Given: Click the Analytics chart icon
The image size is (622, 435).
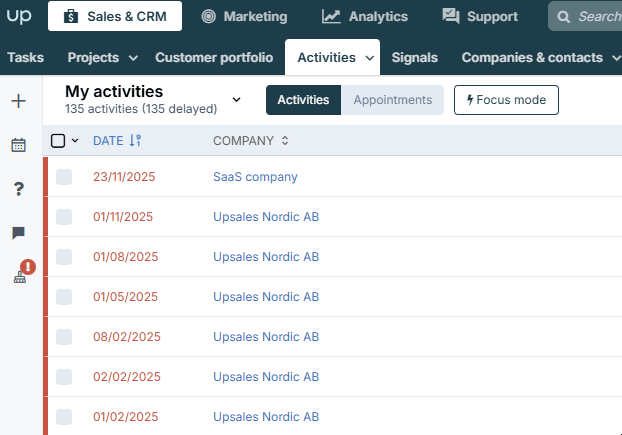Looking at the screenshot, I should (331, 16).
